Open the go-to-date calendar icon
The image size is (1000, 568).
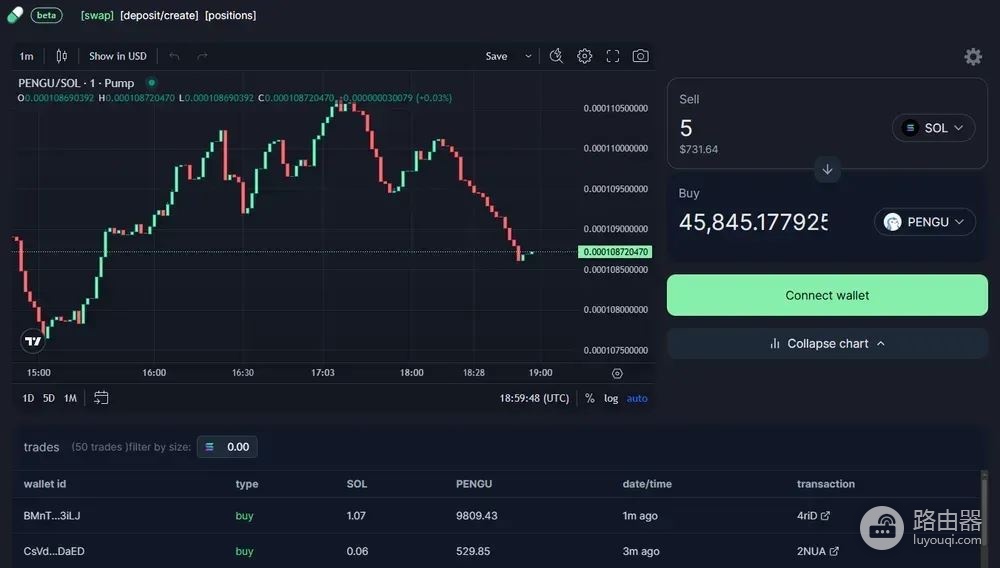click(x=101, y=398)
